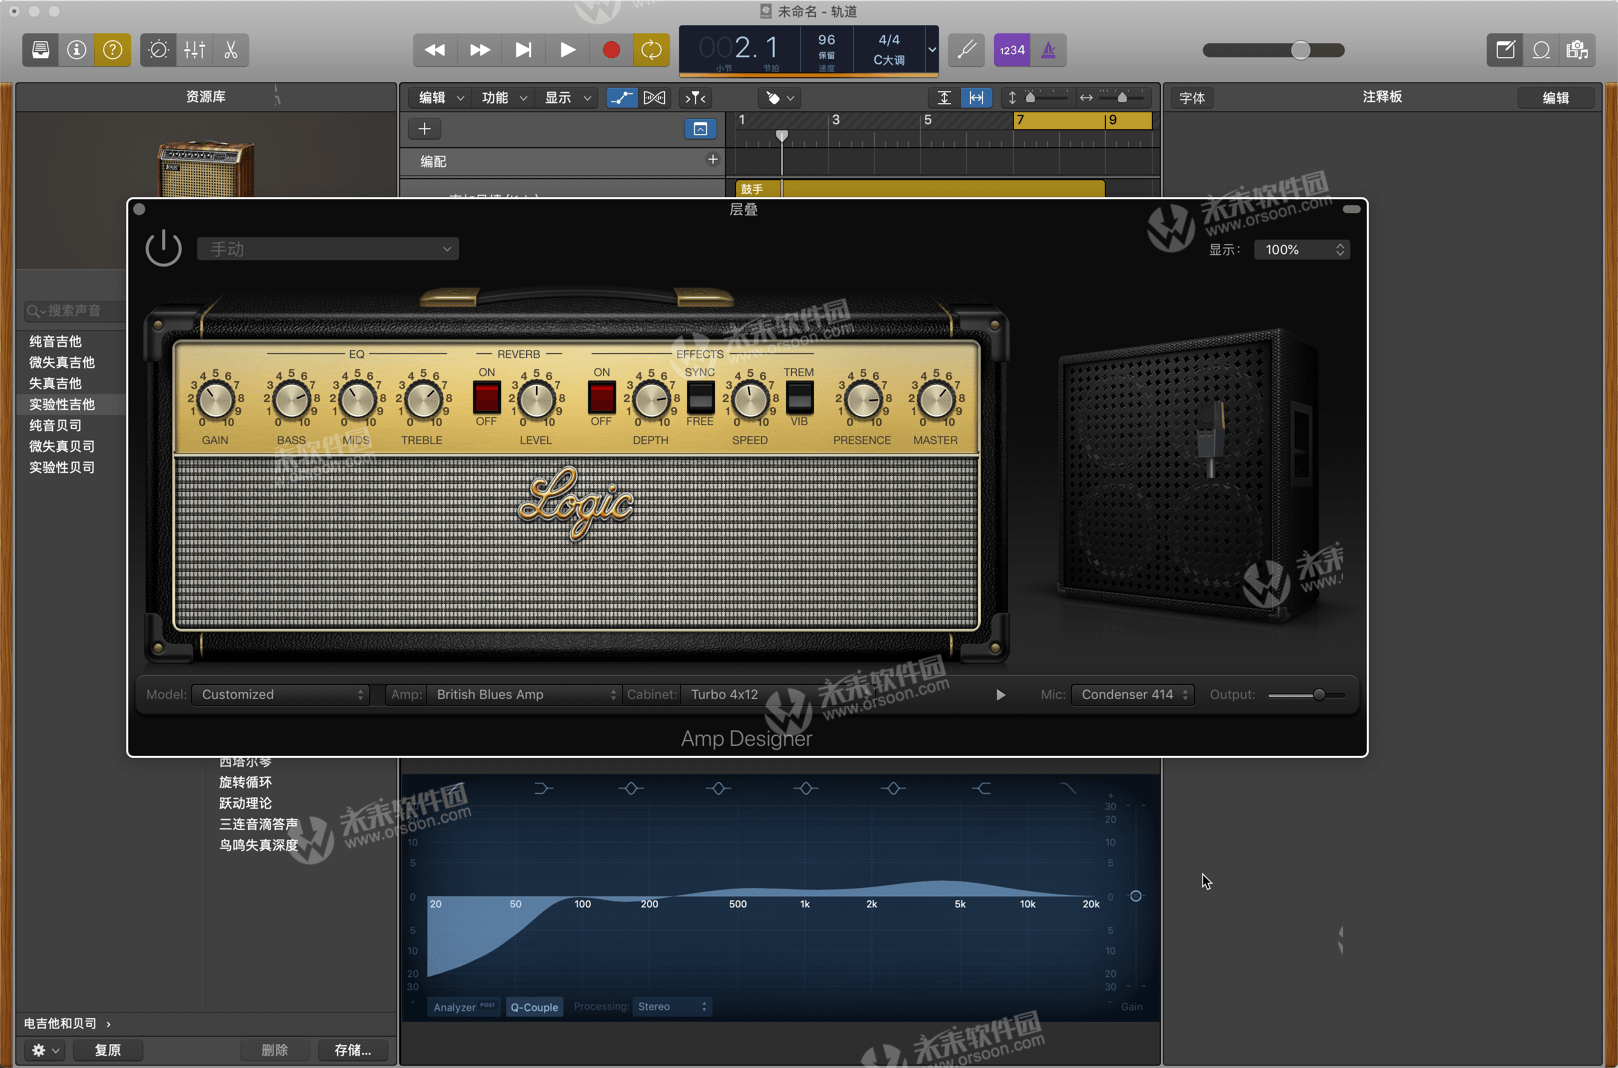Click the Rewind transport button

435,50
